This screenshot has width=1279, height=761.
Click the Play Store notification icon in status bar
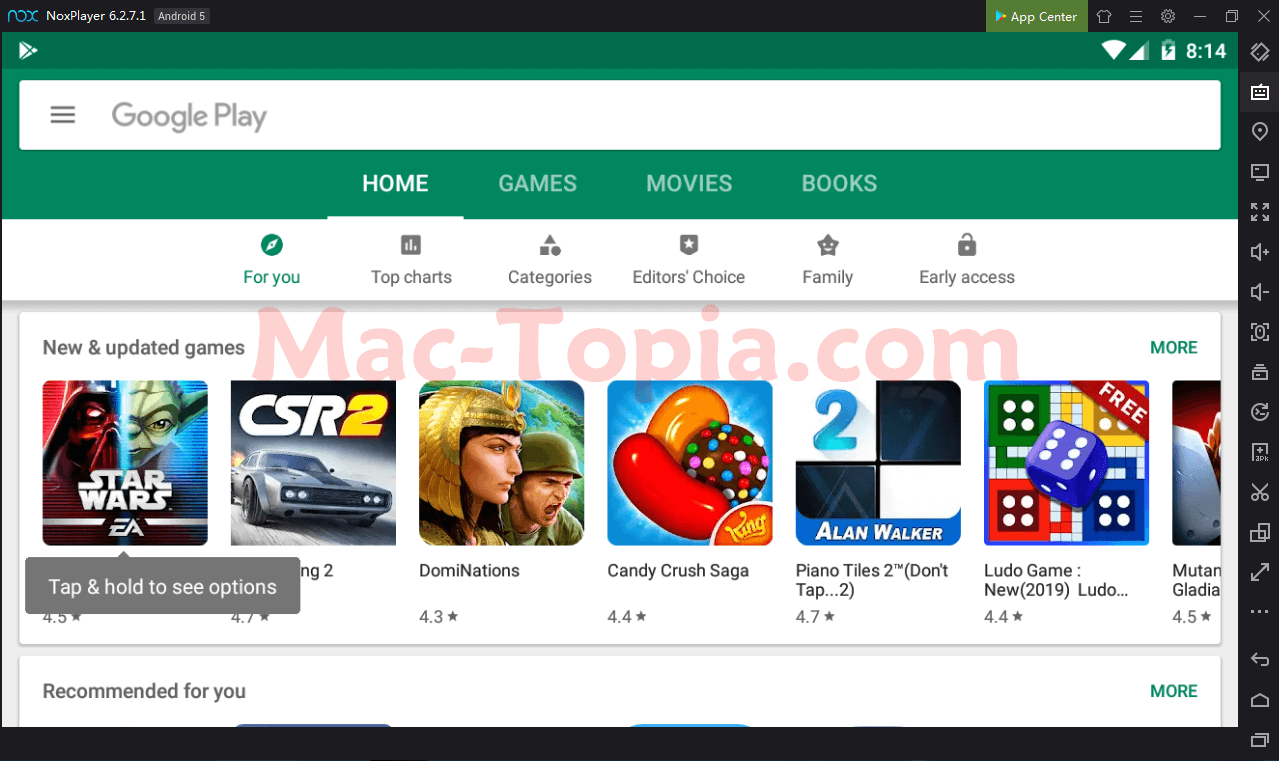(x=28, y=50)
